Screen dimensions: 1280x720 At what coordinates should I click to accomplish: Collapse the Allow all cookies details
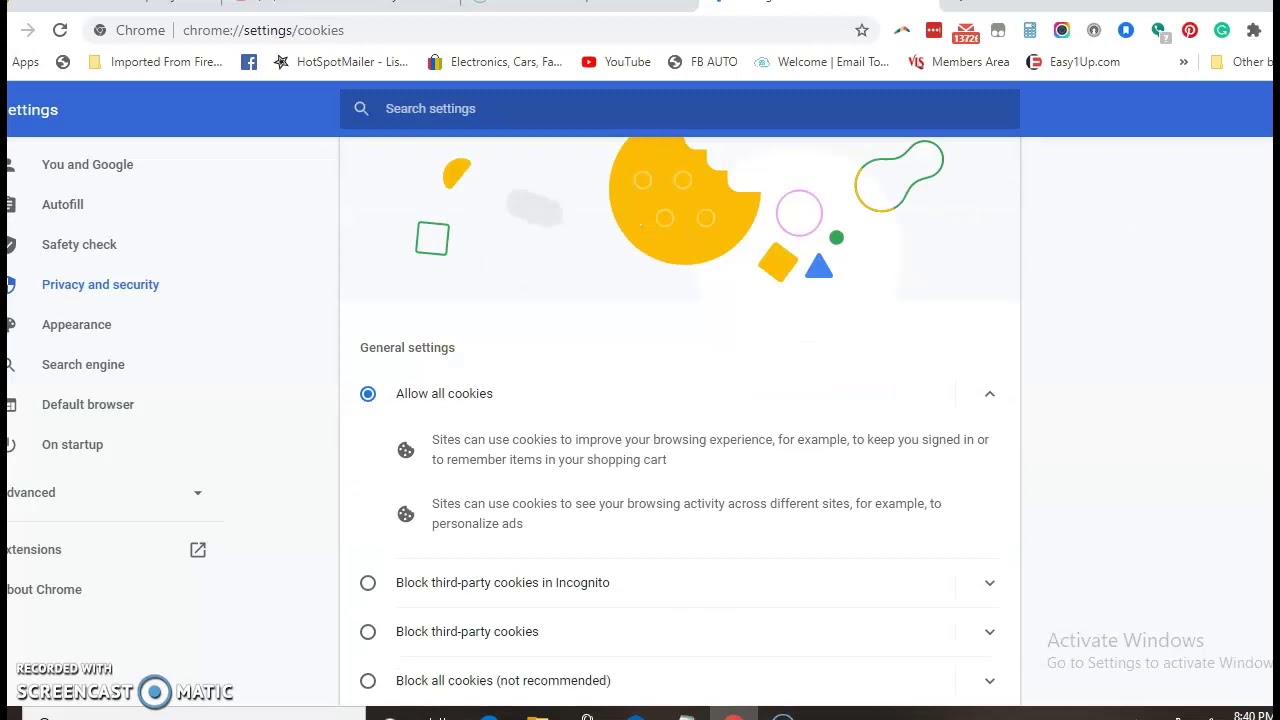(990, 393)
